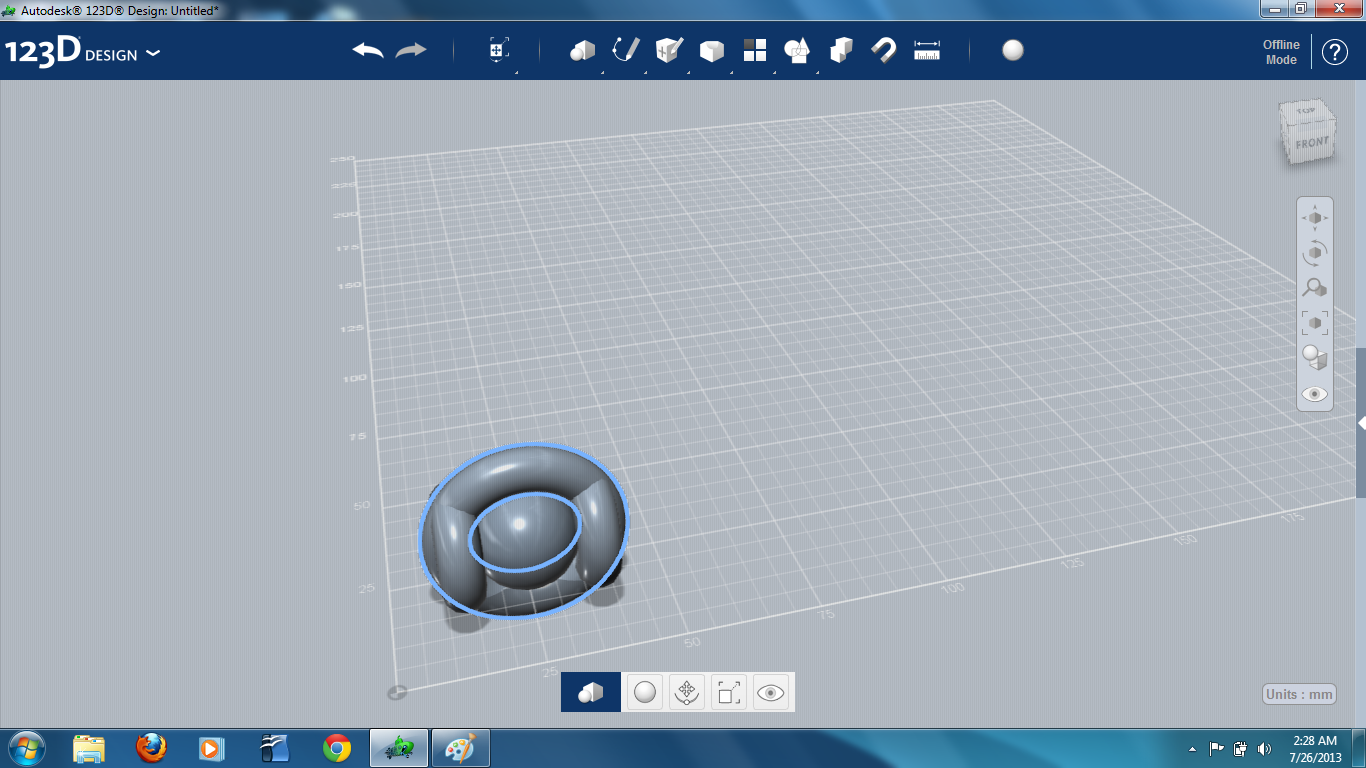This screenshot has height=768, width=1366.
Task: Undo the last action
Action: (x=368, y=50)
